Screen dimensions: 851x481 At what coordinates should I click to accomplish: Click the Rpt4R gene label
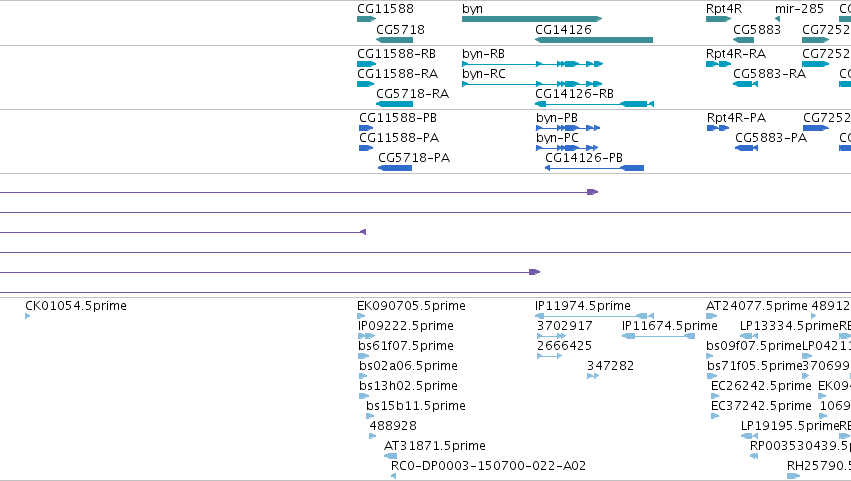724,9
